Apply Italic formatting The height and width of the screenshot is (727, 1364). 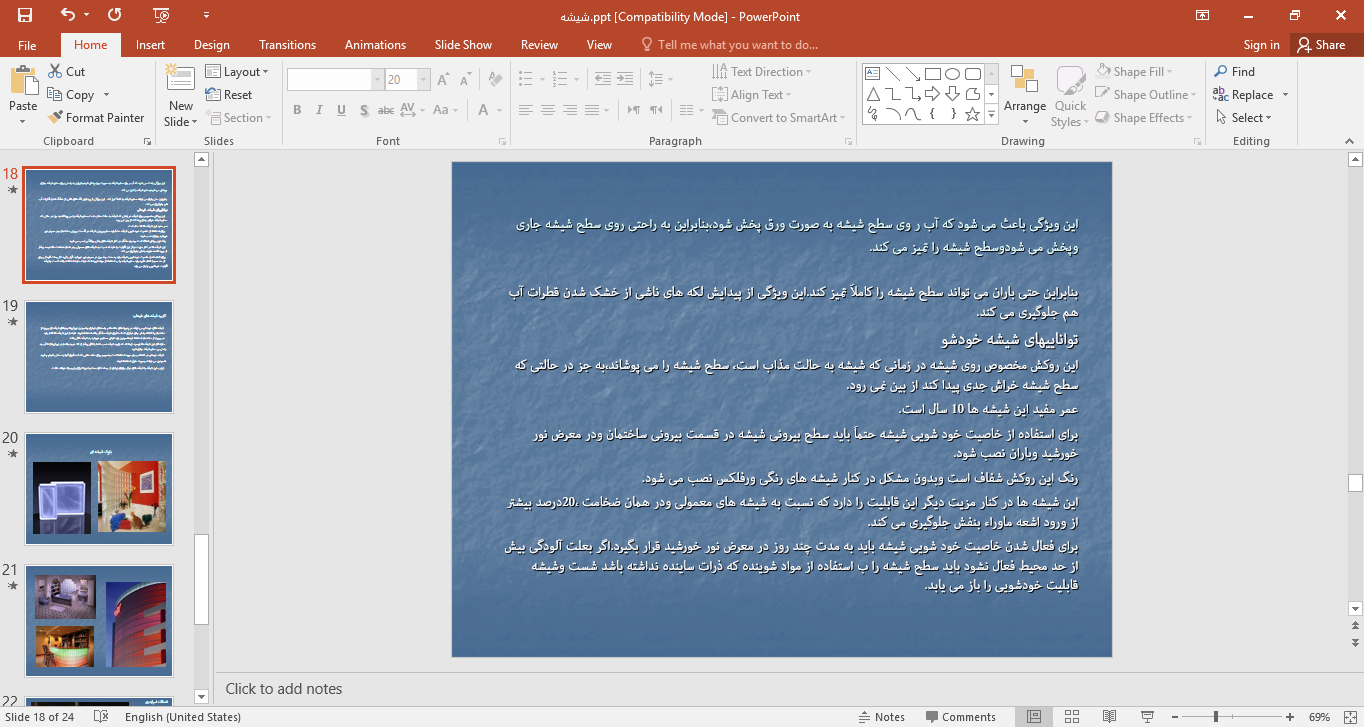coord(319,111)
